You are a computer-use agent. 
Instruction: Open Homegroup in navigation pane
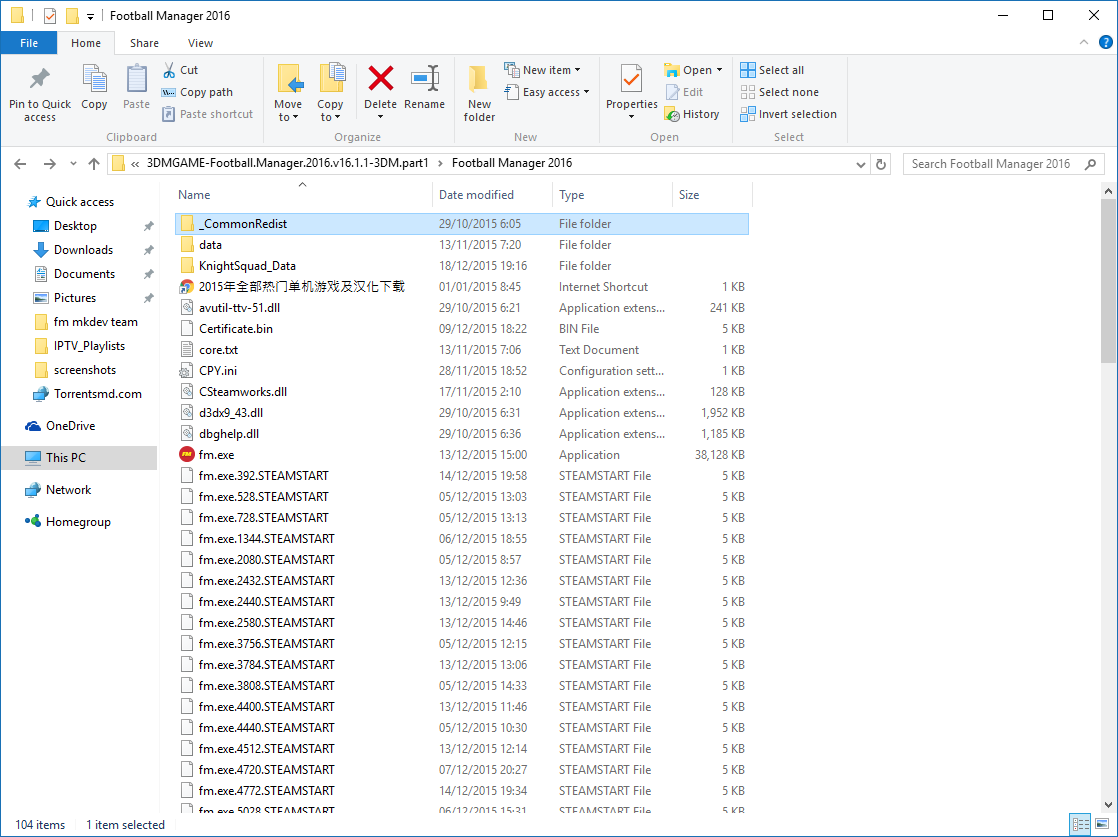[78, 522]
